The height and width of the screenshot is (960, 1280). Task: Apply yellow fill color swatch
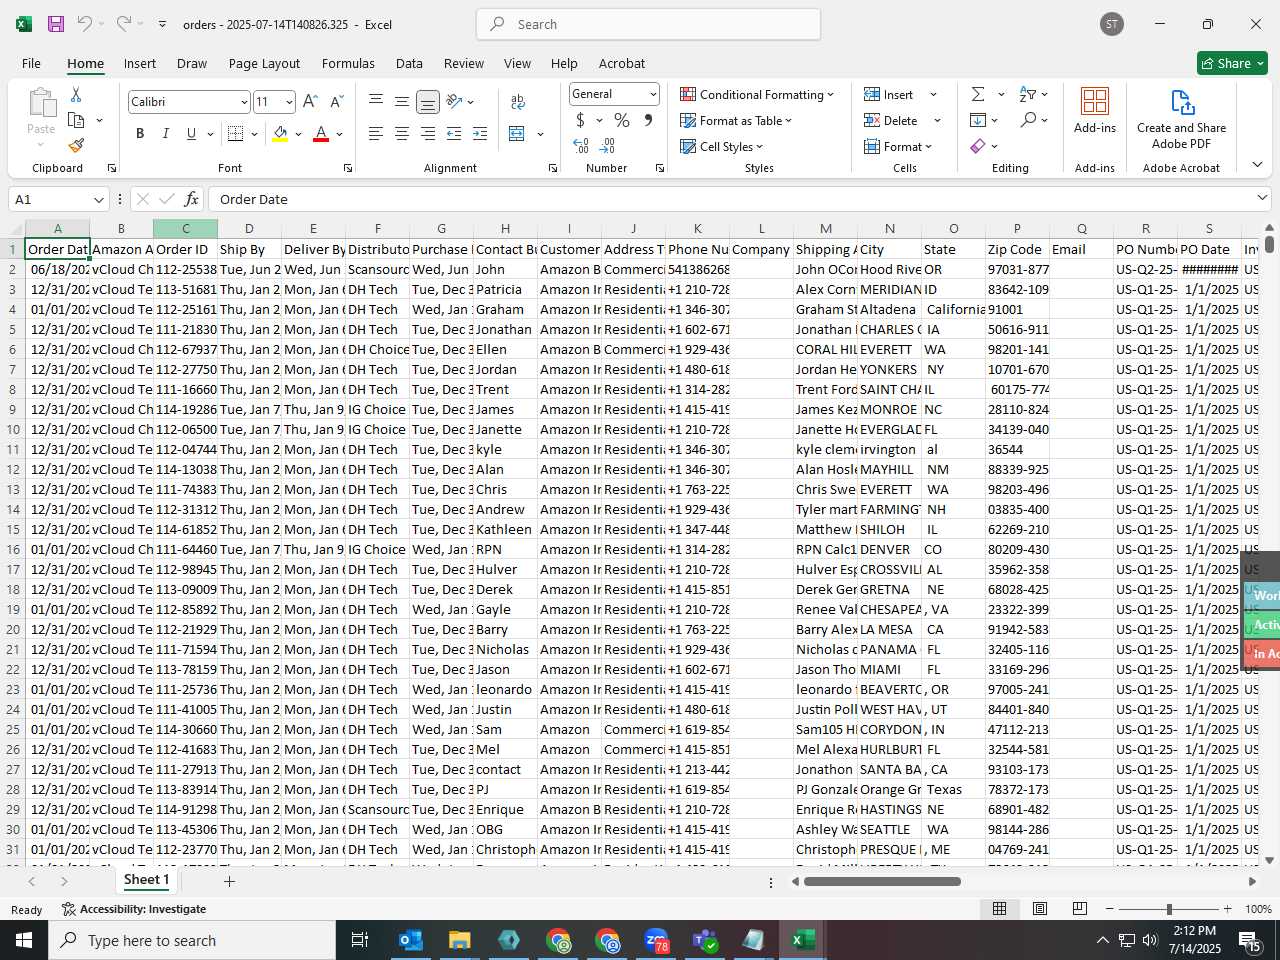[x=281, y=134]
